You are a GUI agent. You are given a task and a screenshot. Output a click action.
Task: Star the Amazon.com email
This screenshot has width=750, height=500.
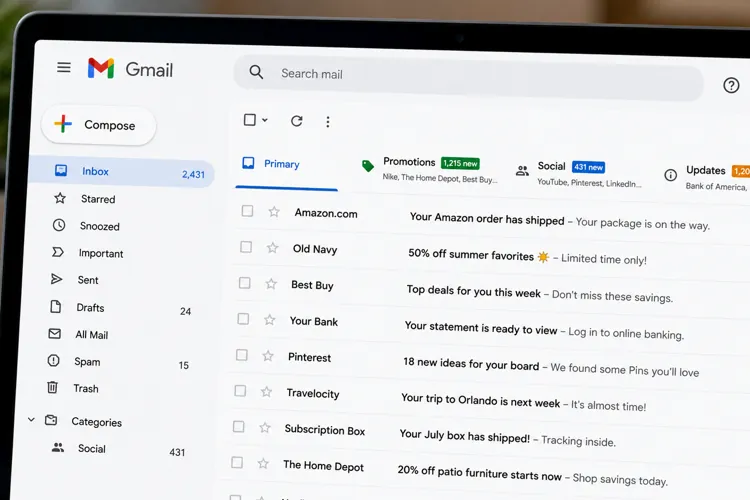pyautogui.click(x=274, y=211)
